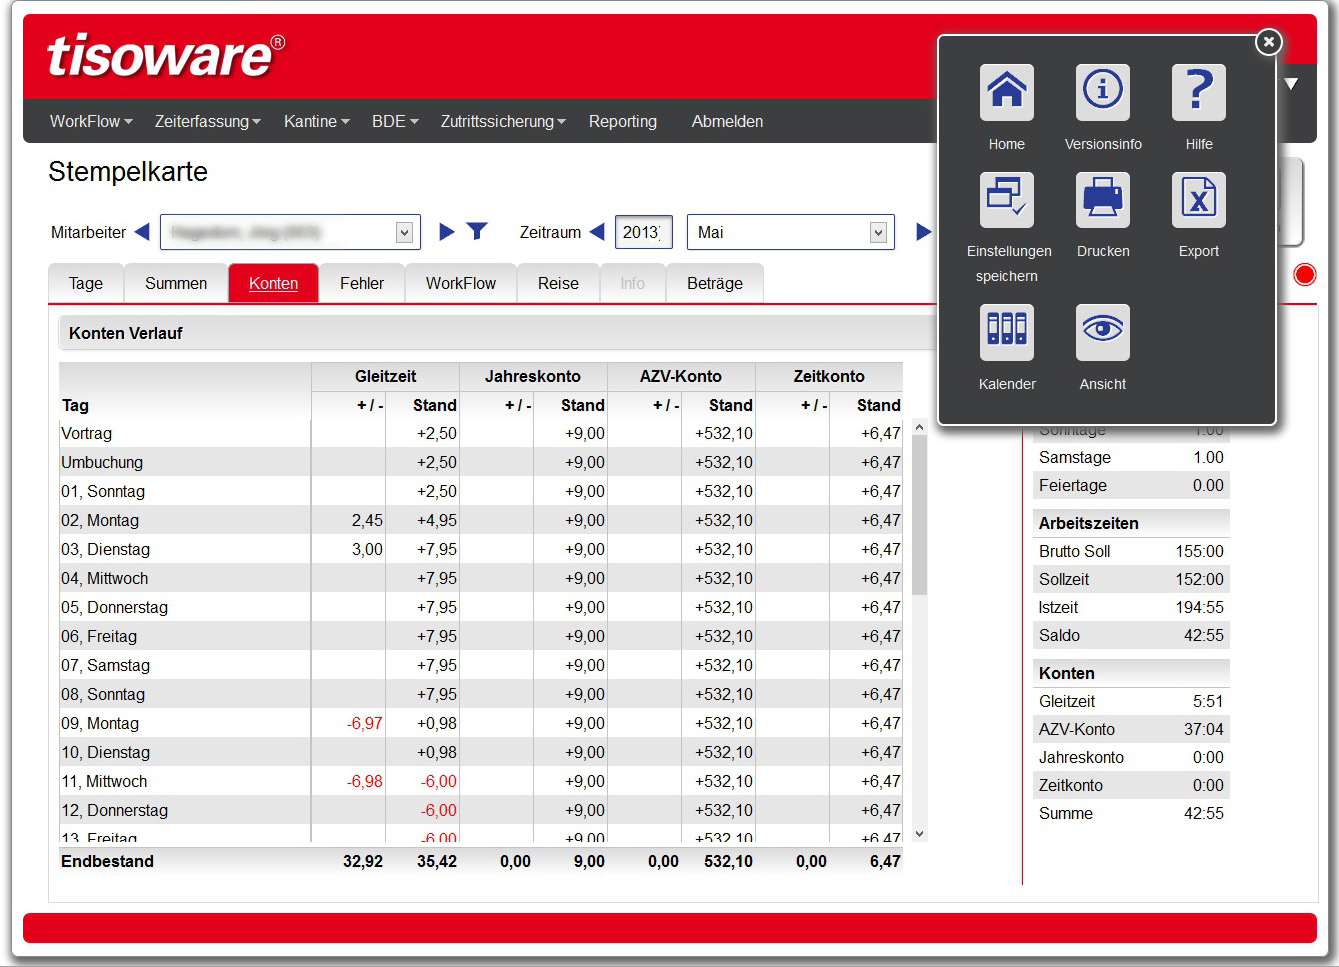Click the Ansicht eye icon
This screenshot has width=1339, height=967.
[x=1102, y=332]
